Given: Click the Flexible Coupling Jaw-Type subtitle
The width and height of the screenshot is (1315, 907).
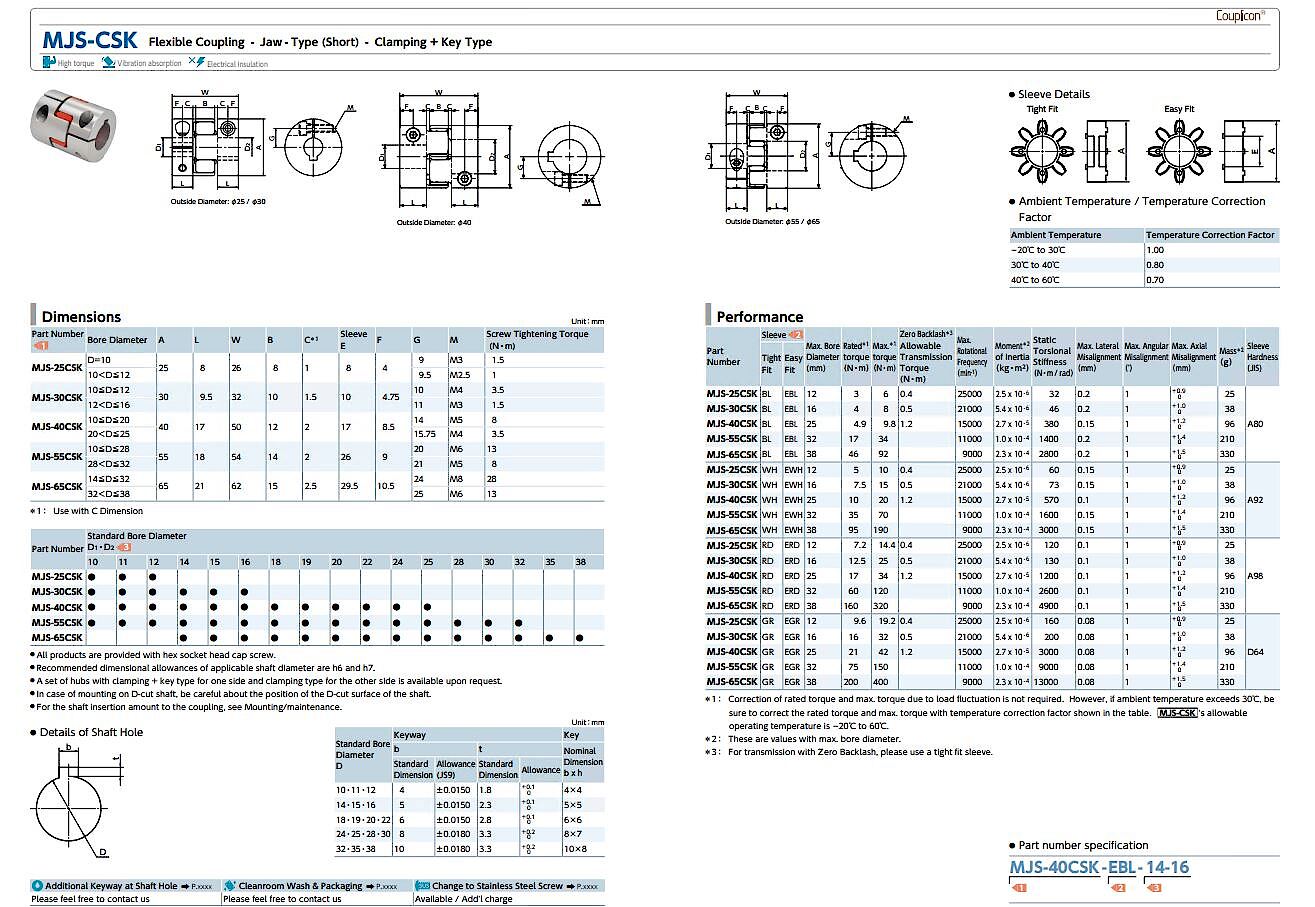Looking at the screenshot, I should coord(321,42).
